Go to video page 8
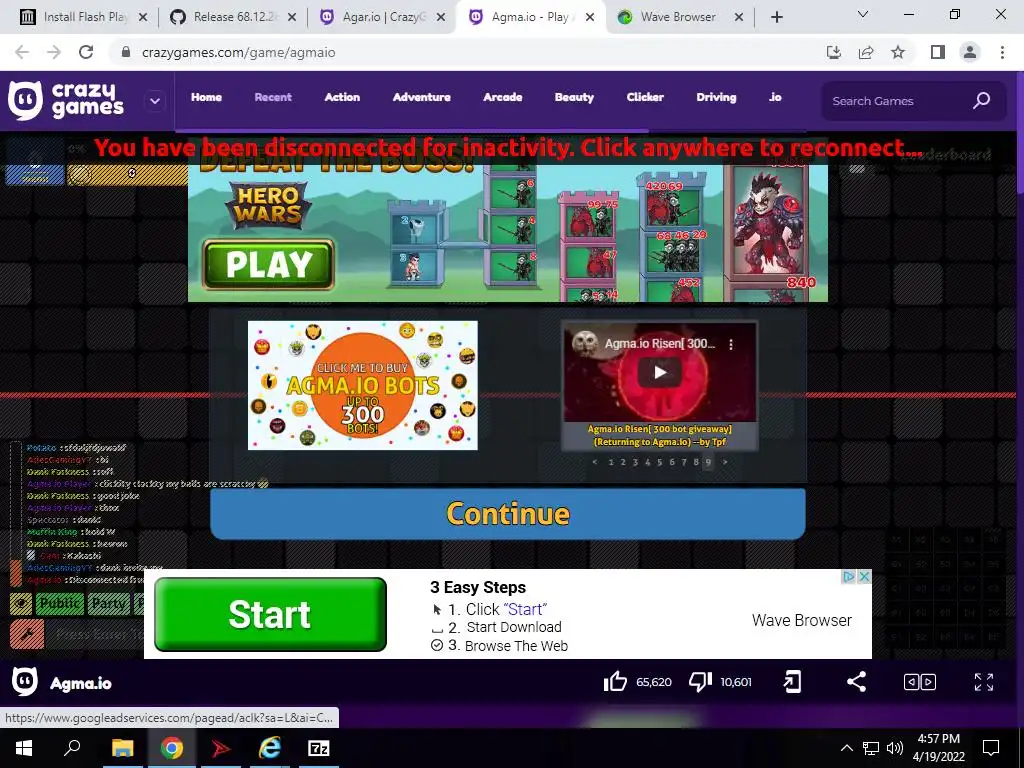Image resolution: width=1024 pixels, height=768 pixels. pos(696,462)
